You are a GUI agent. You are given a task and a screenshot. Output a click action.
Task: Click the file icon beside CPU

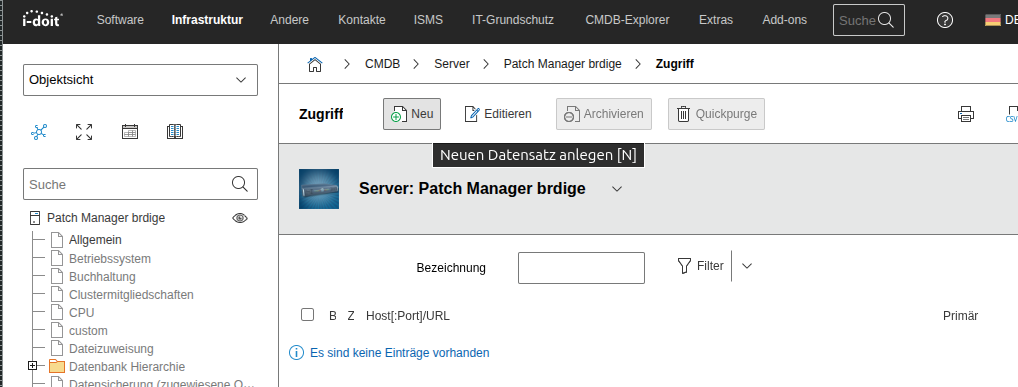pos(56,312)
